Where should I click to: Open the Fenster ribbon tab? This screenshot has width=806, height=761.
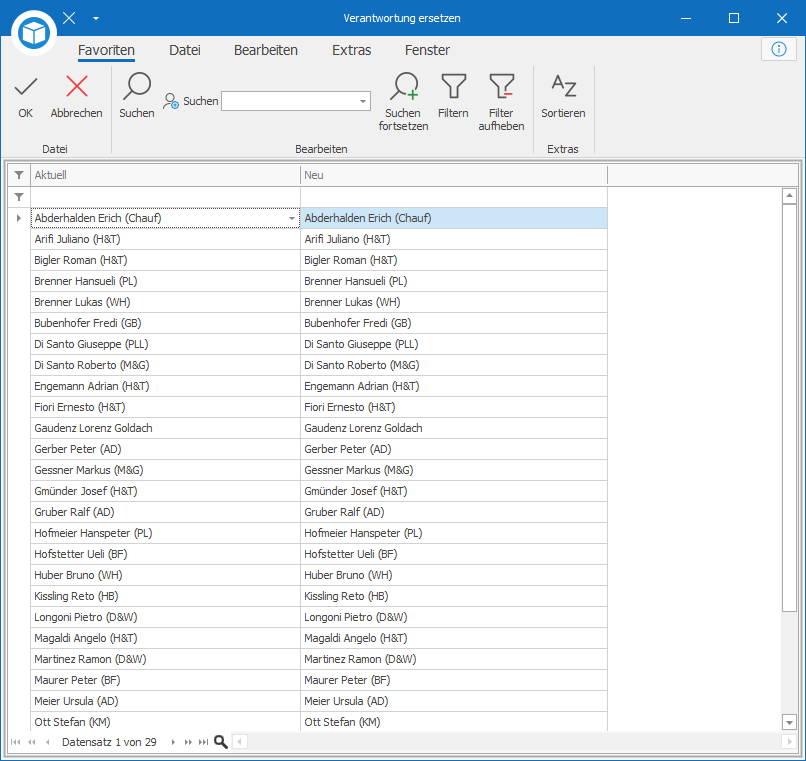[x=427, y=50]
